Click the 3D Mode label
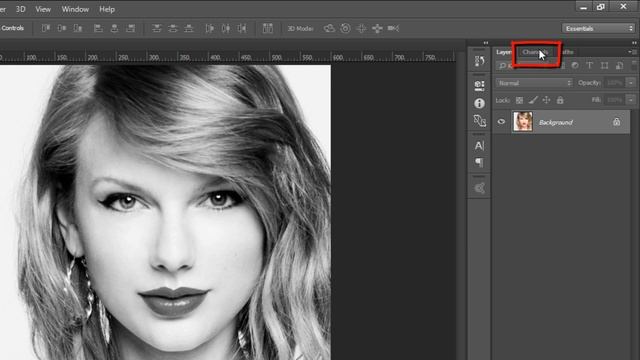 pyautogui.click(x=300, y=29)
